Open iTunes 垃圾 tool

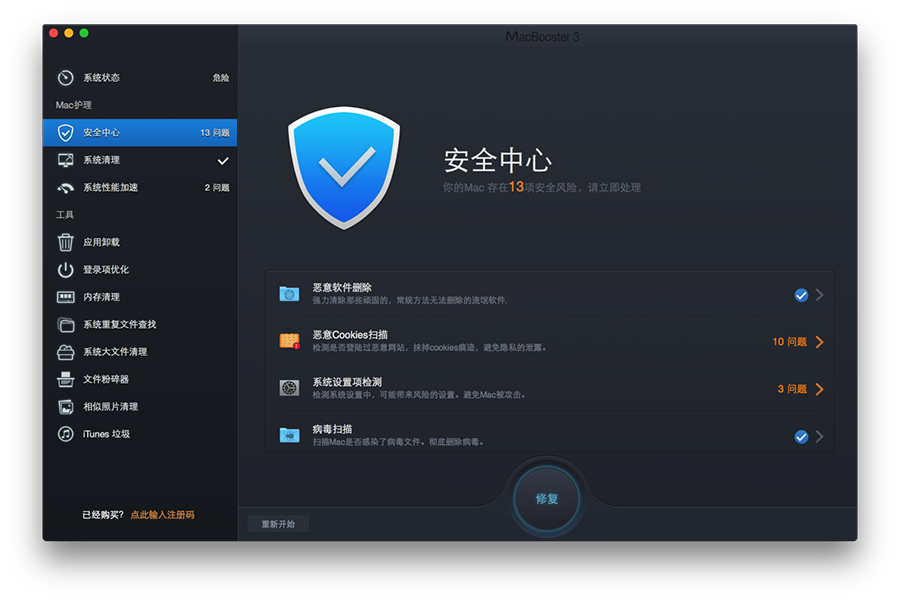coord(140,434)
